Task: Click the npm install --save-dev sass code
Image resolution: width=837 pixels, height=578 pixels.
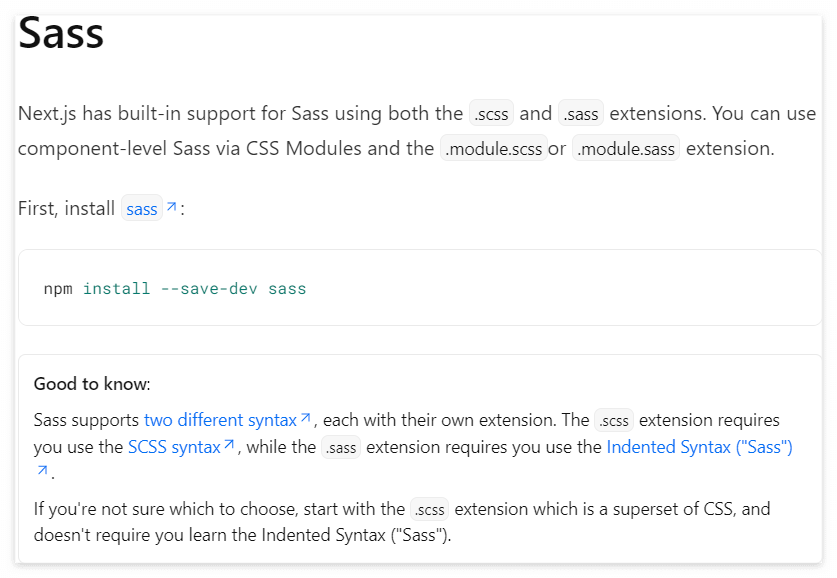Action: 175,289
